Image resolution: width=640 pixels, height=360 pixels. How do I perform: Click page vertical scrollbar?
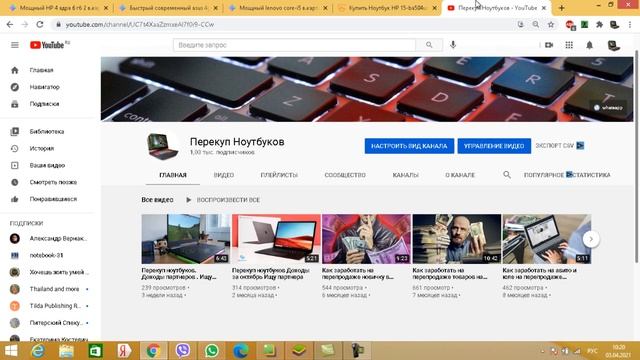point(636,156)
